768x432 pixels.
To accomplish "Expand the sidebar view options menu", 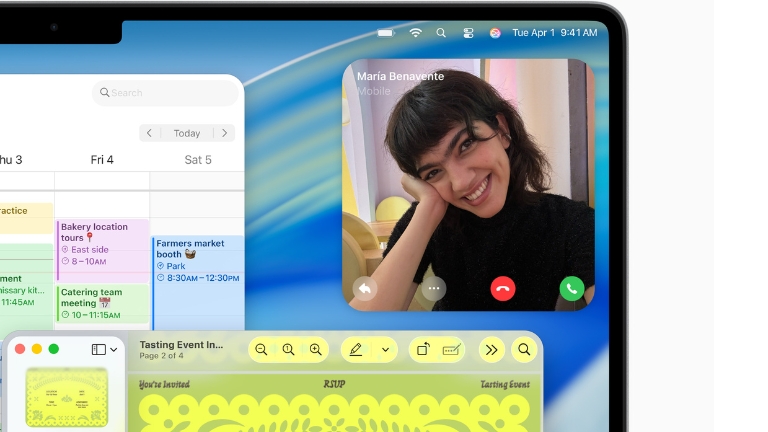I will [105, 349].
